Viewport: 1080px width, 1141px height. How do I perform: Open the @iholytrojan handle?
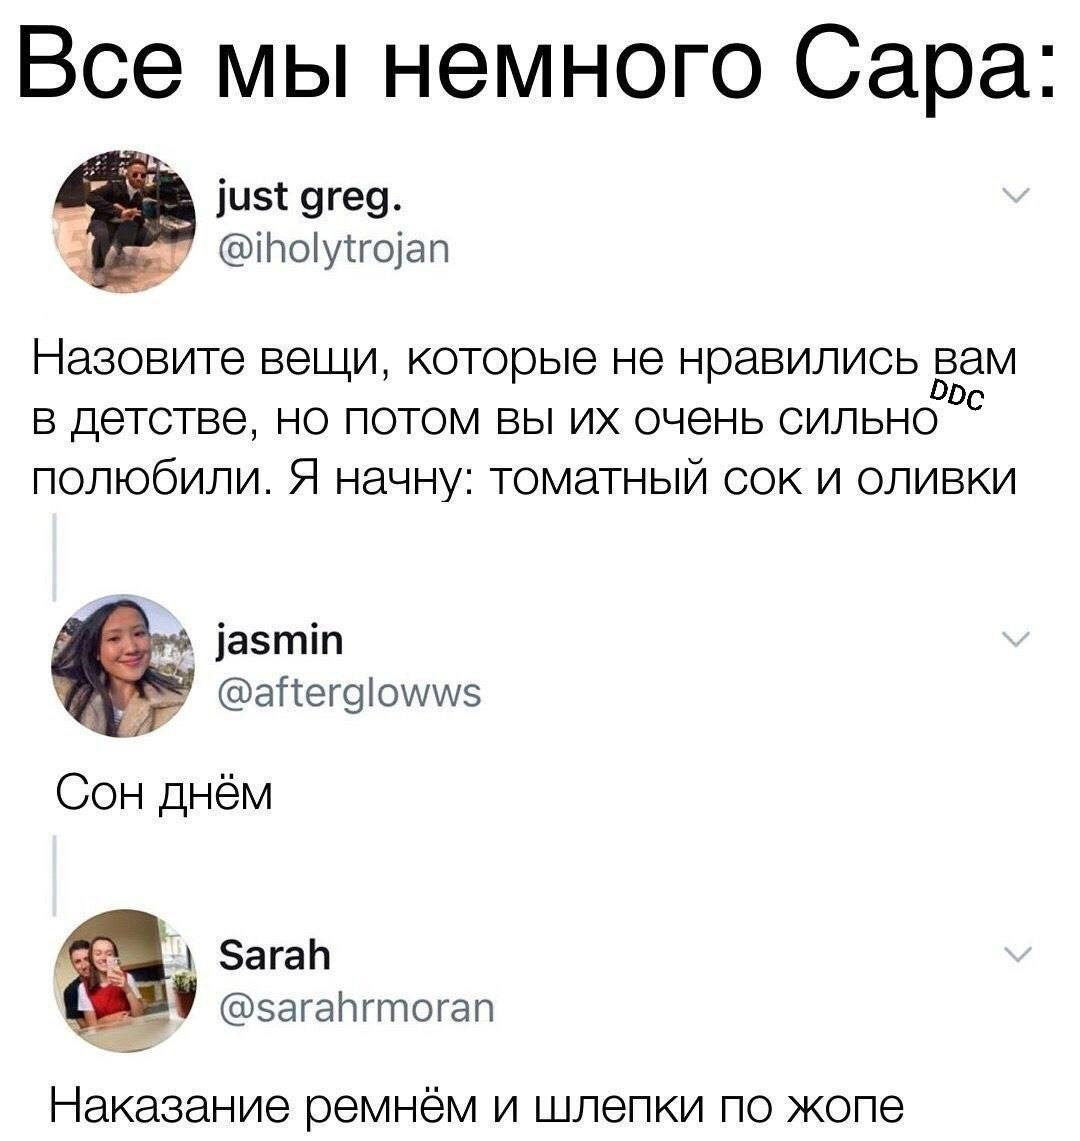pos(334,250)
